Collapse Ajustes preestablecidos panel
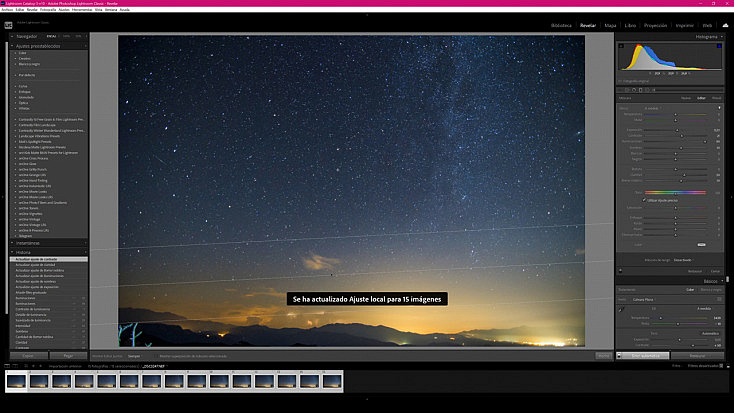Image resolution: width=734 pixels, height=413 pixels. click(x=12, y=46)
